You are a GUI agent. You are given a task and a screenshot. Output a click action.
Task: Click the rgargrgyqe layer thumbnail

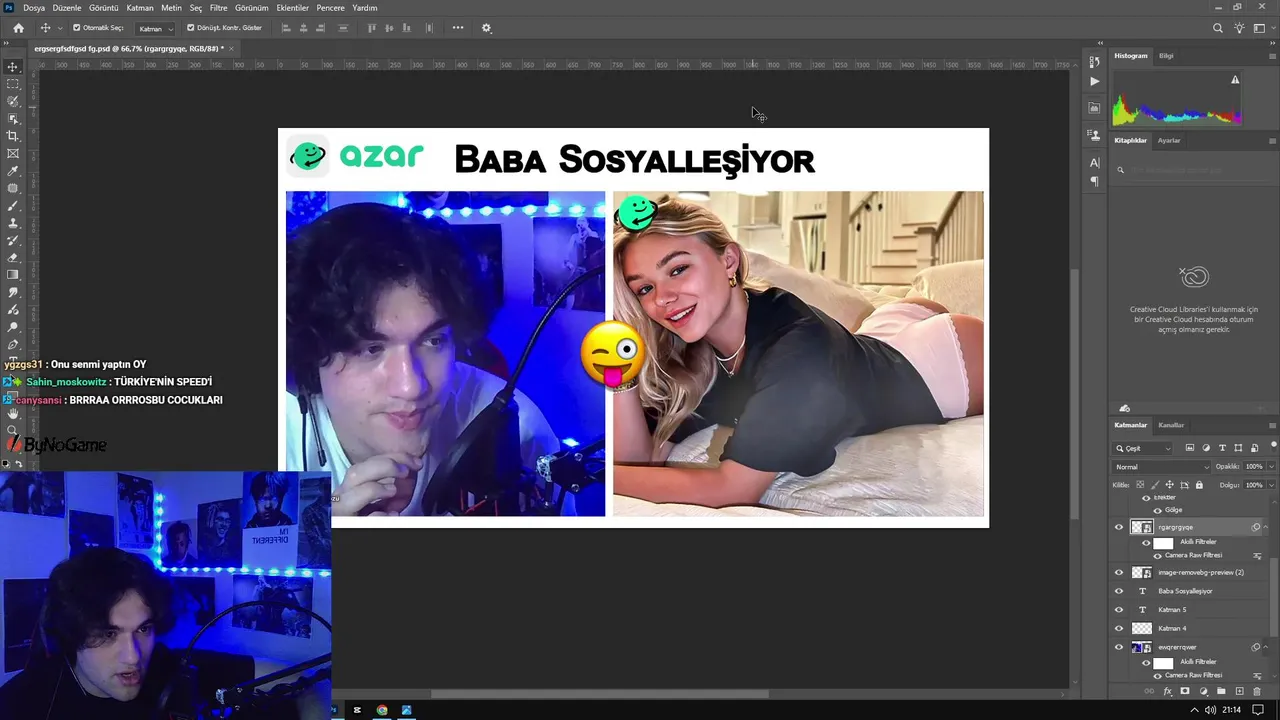1141,527
